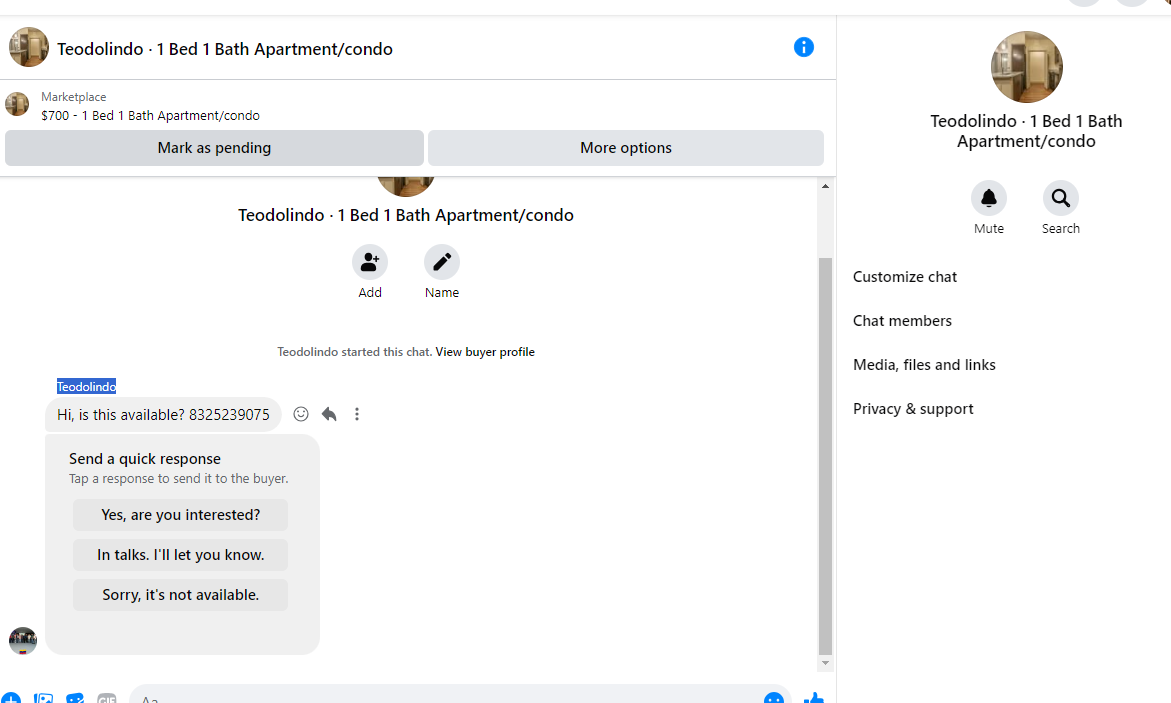Image resolution: width=1171 pixels, height=703 pixels.
Task: Open More options for the listing
Action: (626, 148)
